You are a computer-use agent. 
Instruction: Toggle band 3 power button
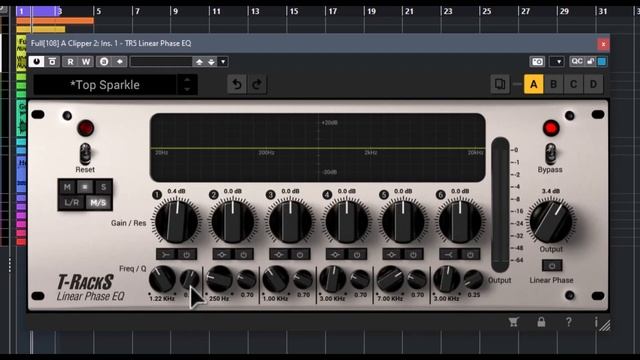[x=300, y=255]
